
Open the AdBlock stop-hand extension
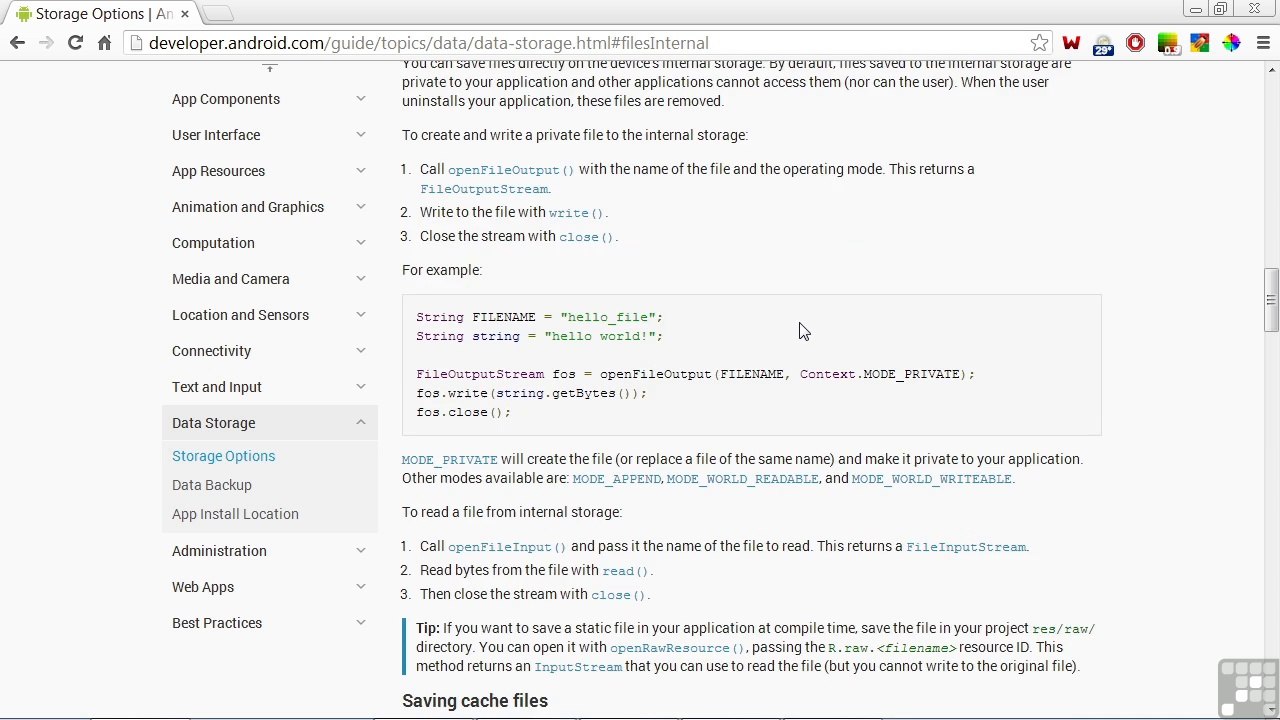tap(1135, 43)
